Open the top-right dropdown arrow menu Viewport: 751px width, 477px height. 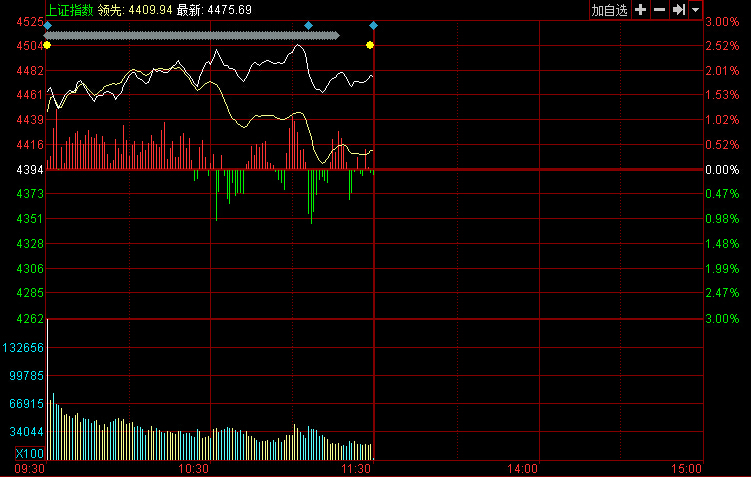pos(695,10)
